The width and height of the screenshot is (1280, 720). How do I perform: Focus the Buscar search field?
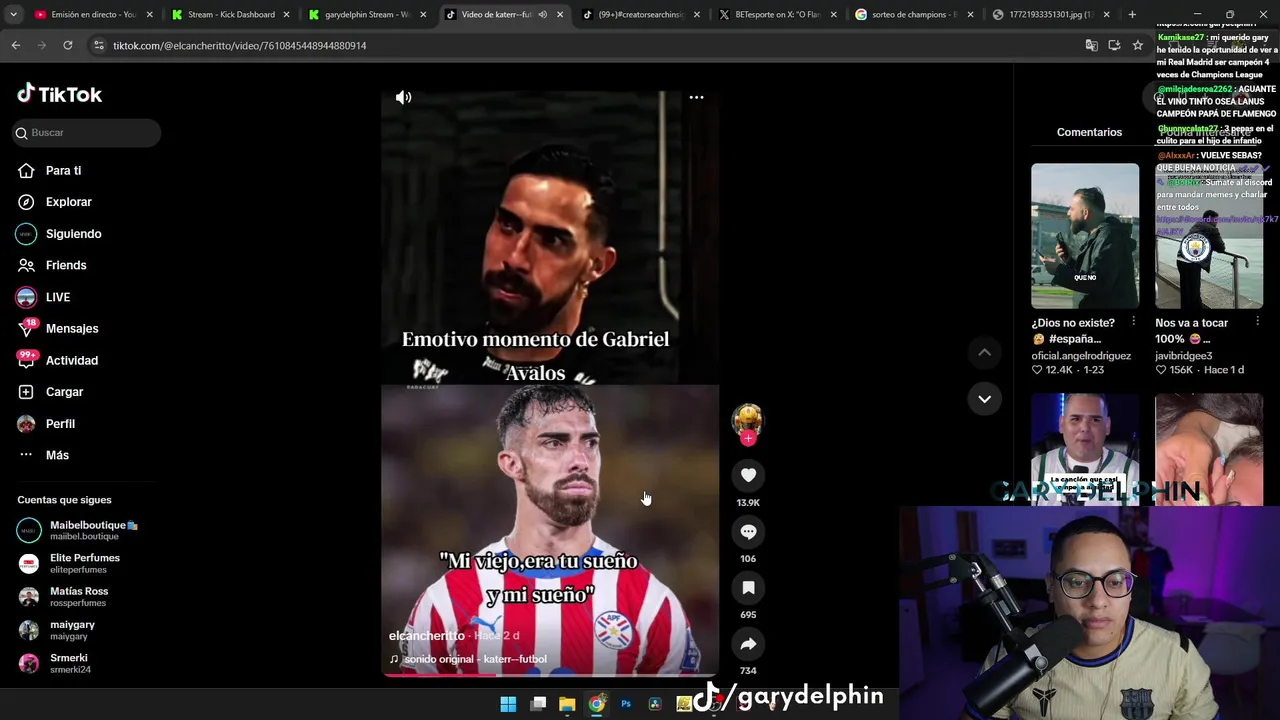point(87,132)
